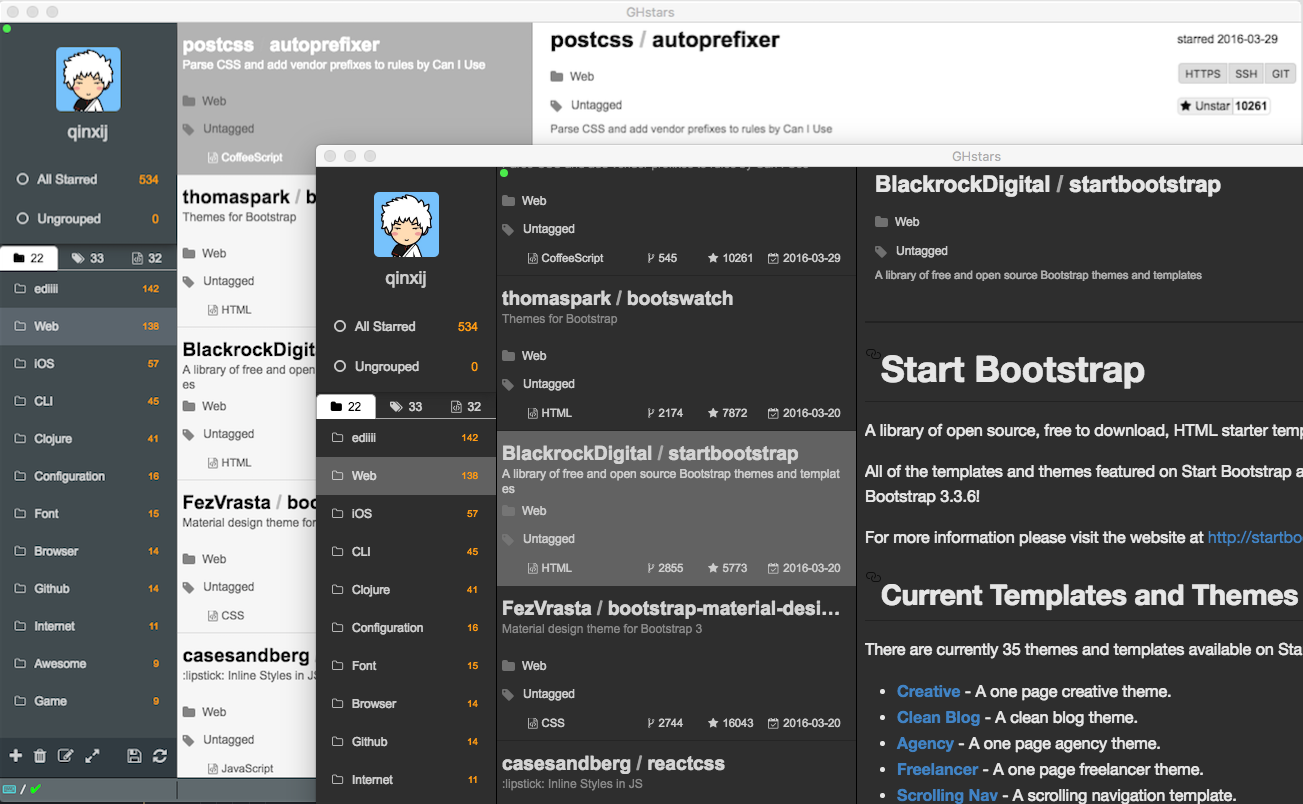Save using floppy disk icon in back window
The image size is (1303, 804).
[x=134, y=756]
